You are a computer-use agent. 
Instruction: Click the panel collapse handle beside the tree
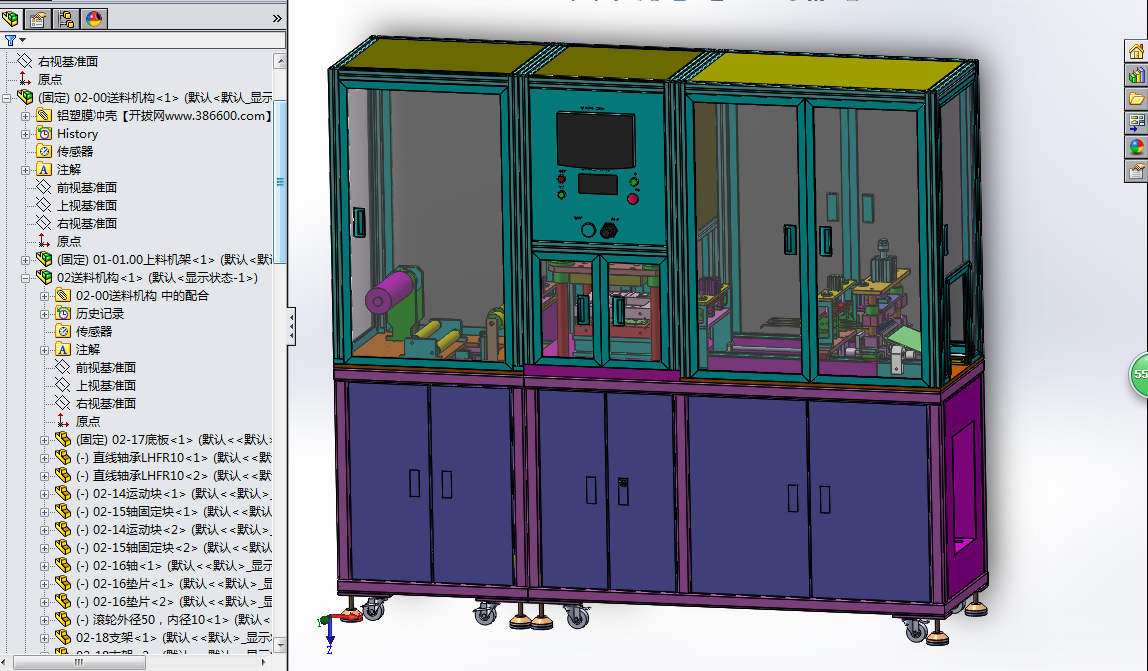point(292,326)
